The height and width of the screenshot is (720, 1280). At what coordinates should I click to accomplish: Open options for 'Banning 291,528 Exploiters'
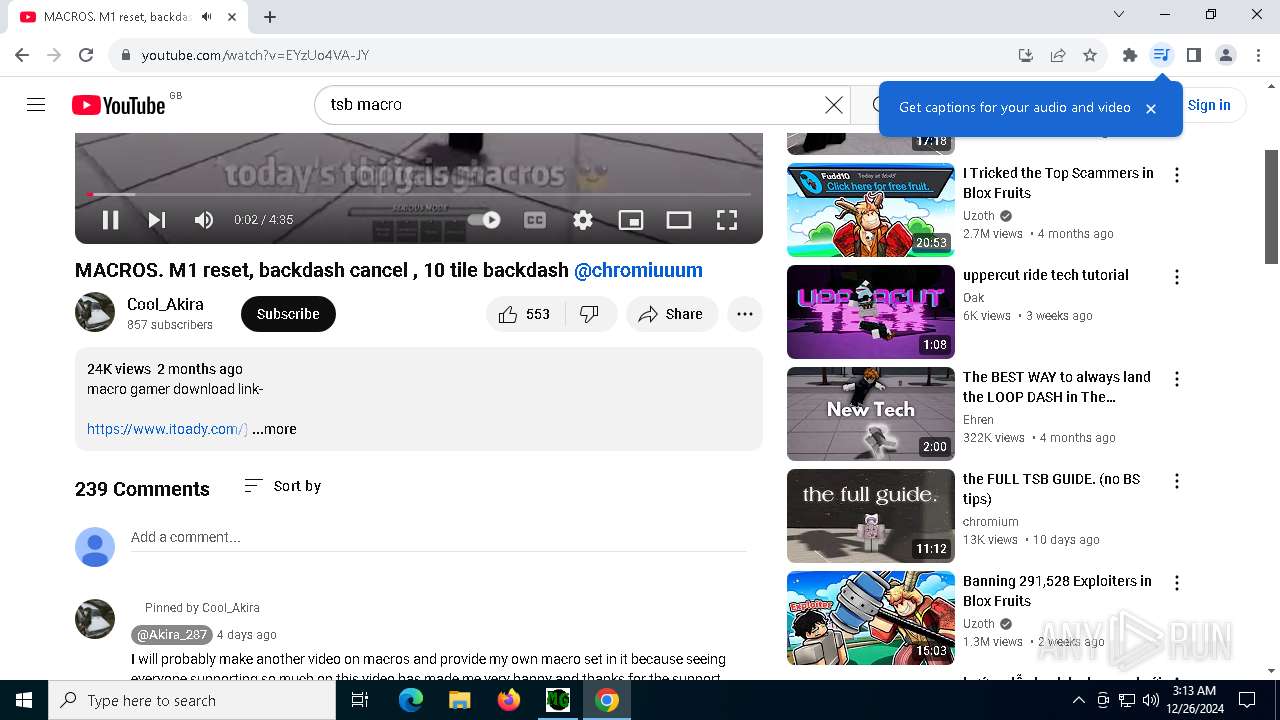(1177, 583)
